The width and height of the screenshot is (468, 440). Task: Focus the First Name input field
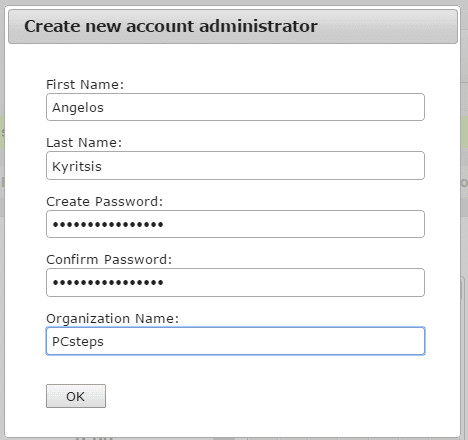tap(235, 107)
